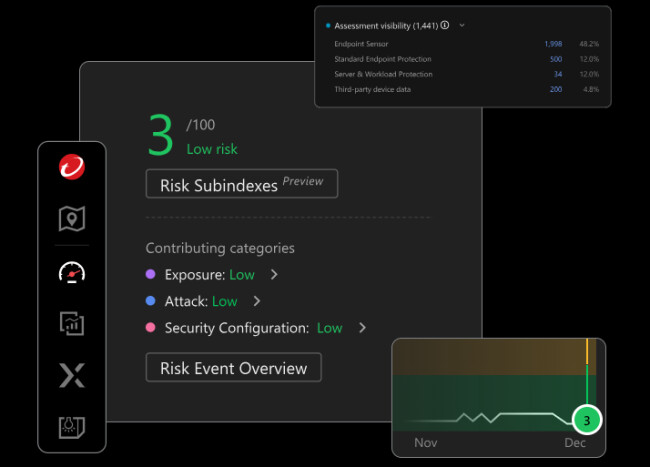Open Standard Endpoint Protection count 500

click(555, 59)
